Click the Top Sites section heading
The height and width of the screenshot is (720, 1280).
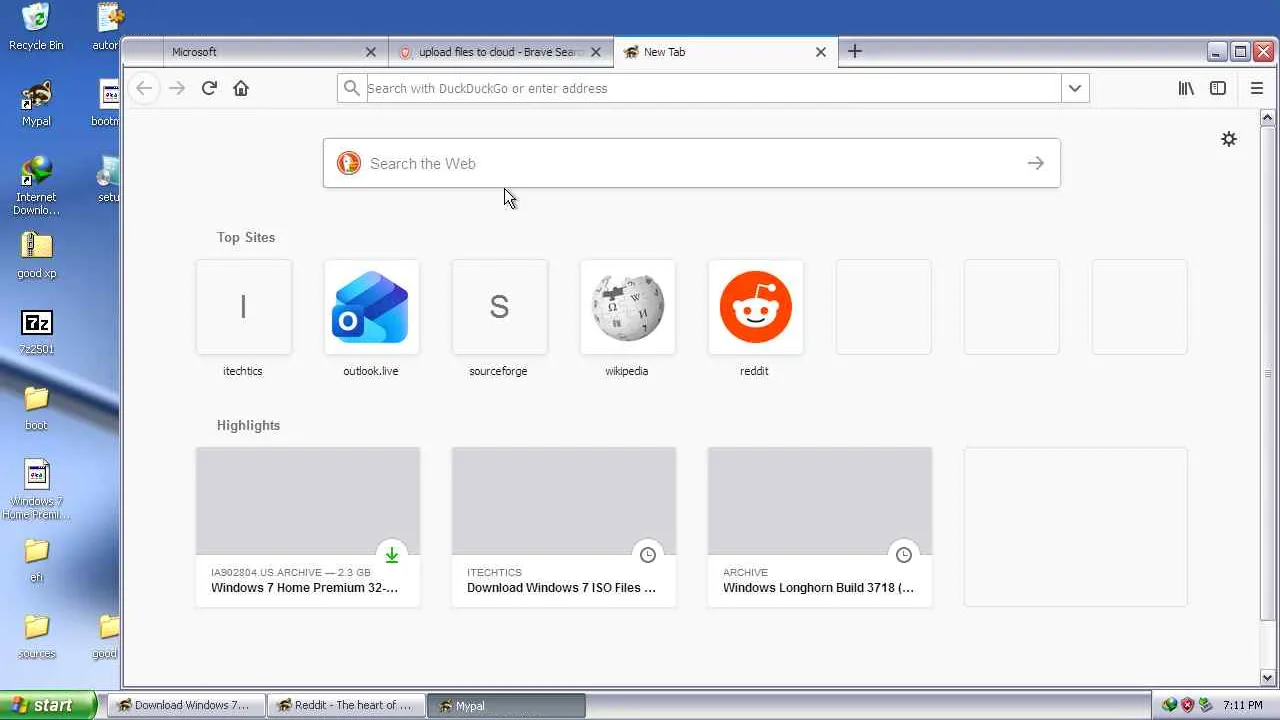click(246, 237)
